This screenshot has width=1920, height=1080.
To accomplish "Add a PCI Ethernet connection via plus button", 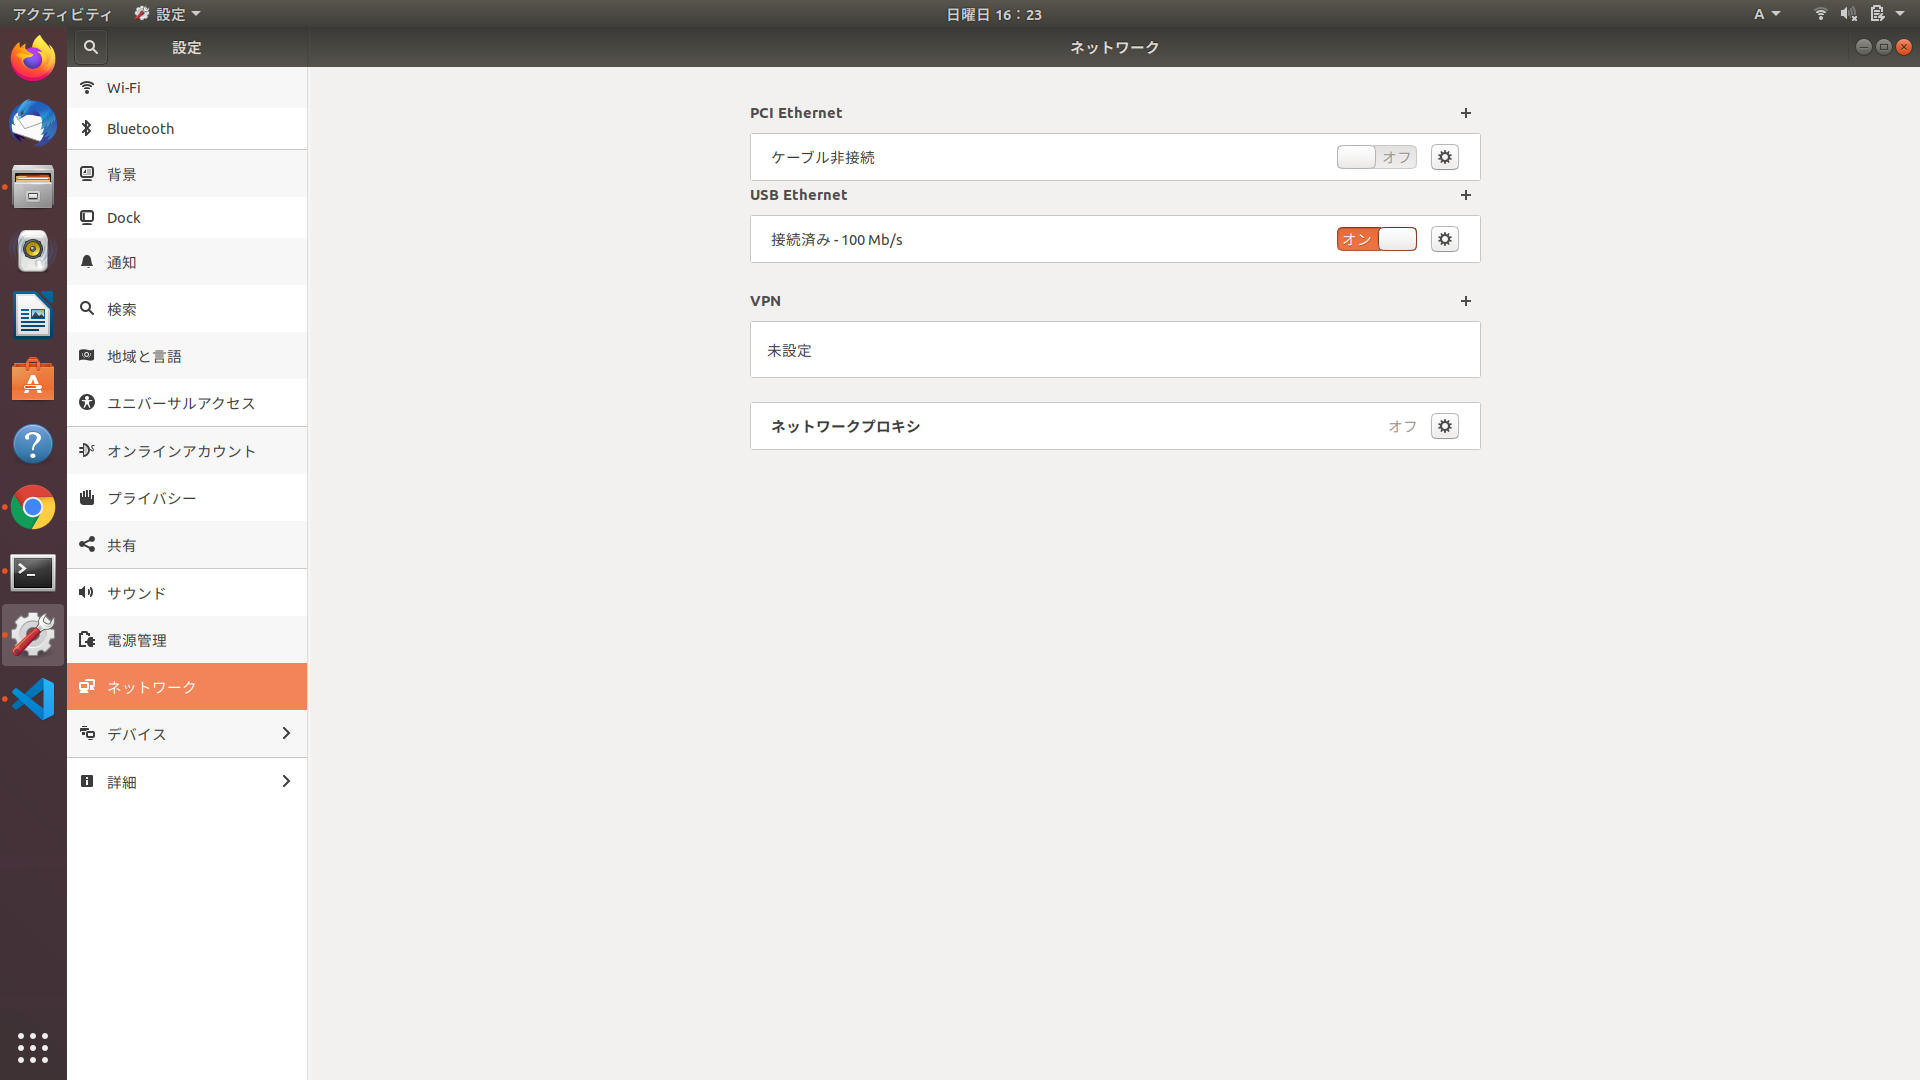I will [x=1465, y=113].
